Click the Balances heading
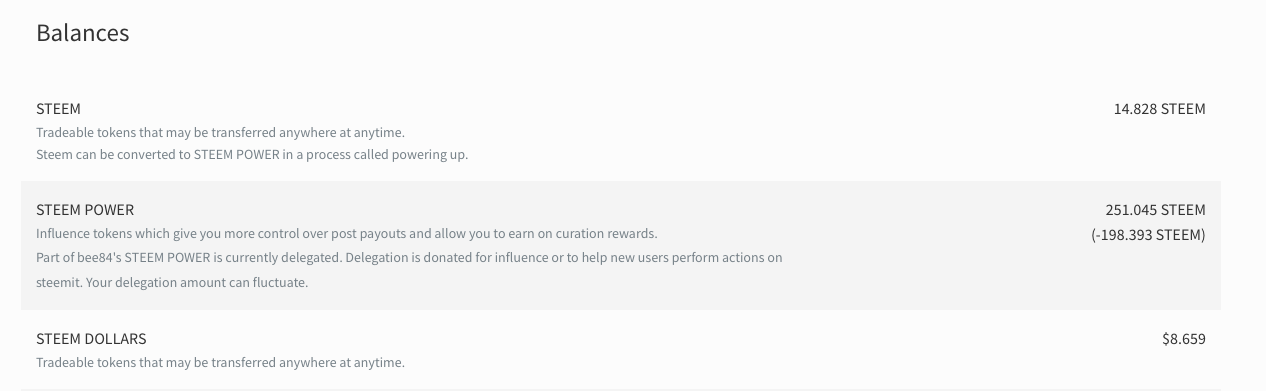 (x=83, y=32)
